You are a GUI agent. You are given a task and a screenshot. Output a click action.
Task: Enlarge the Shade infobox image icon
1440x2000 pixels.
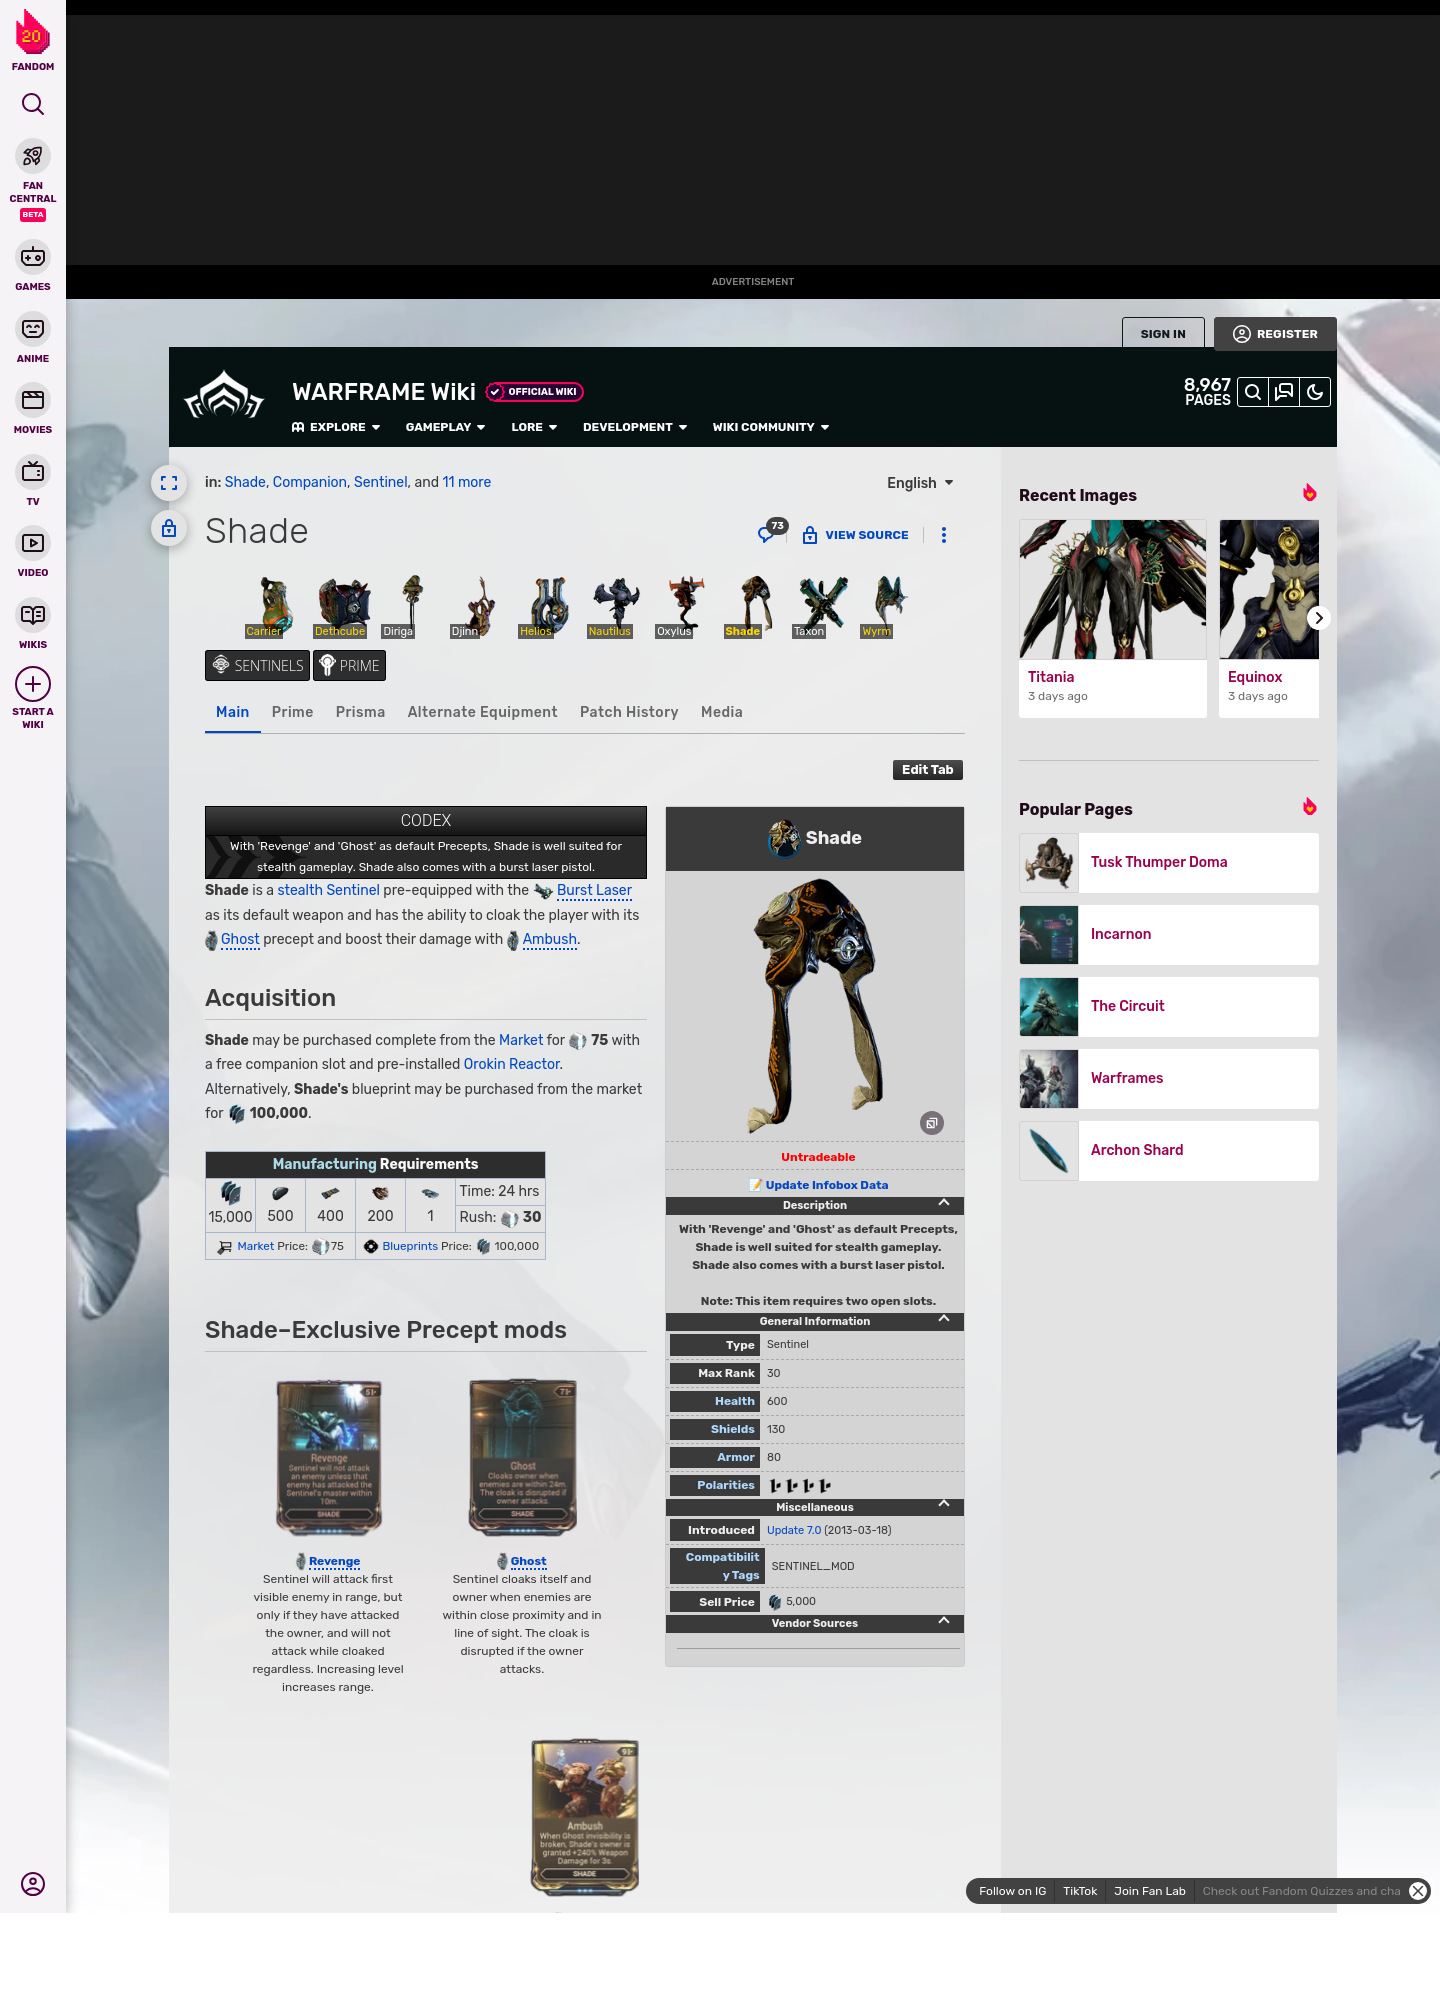(x=931, y=1123)
